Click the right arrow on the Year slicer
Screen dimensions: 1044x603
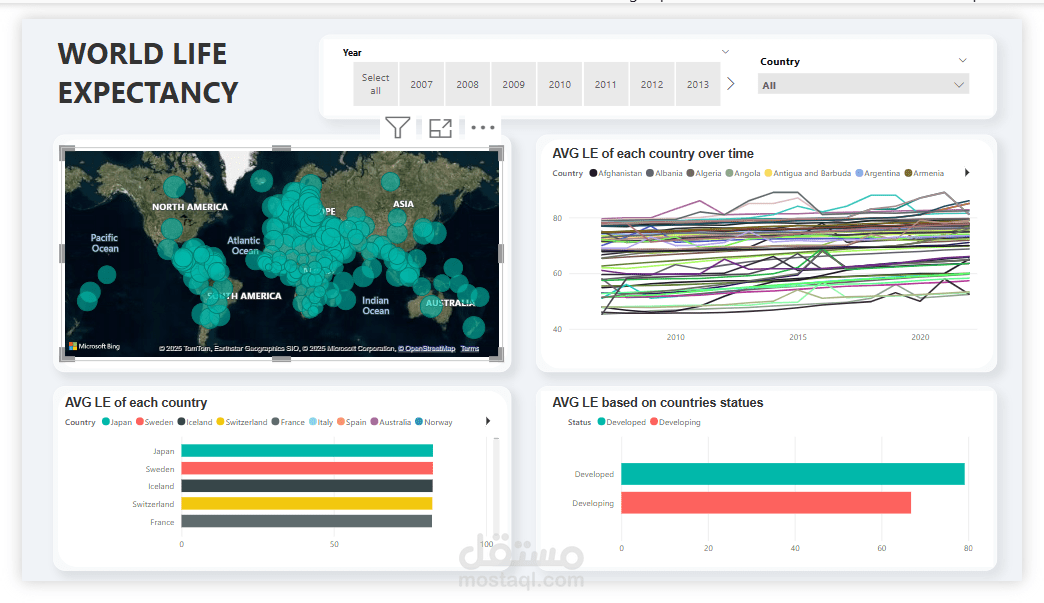tap(730, 84)
